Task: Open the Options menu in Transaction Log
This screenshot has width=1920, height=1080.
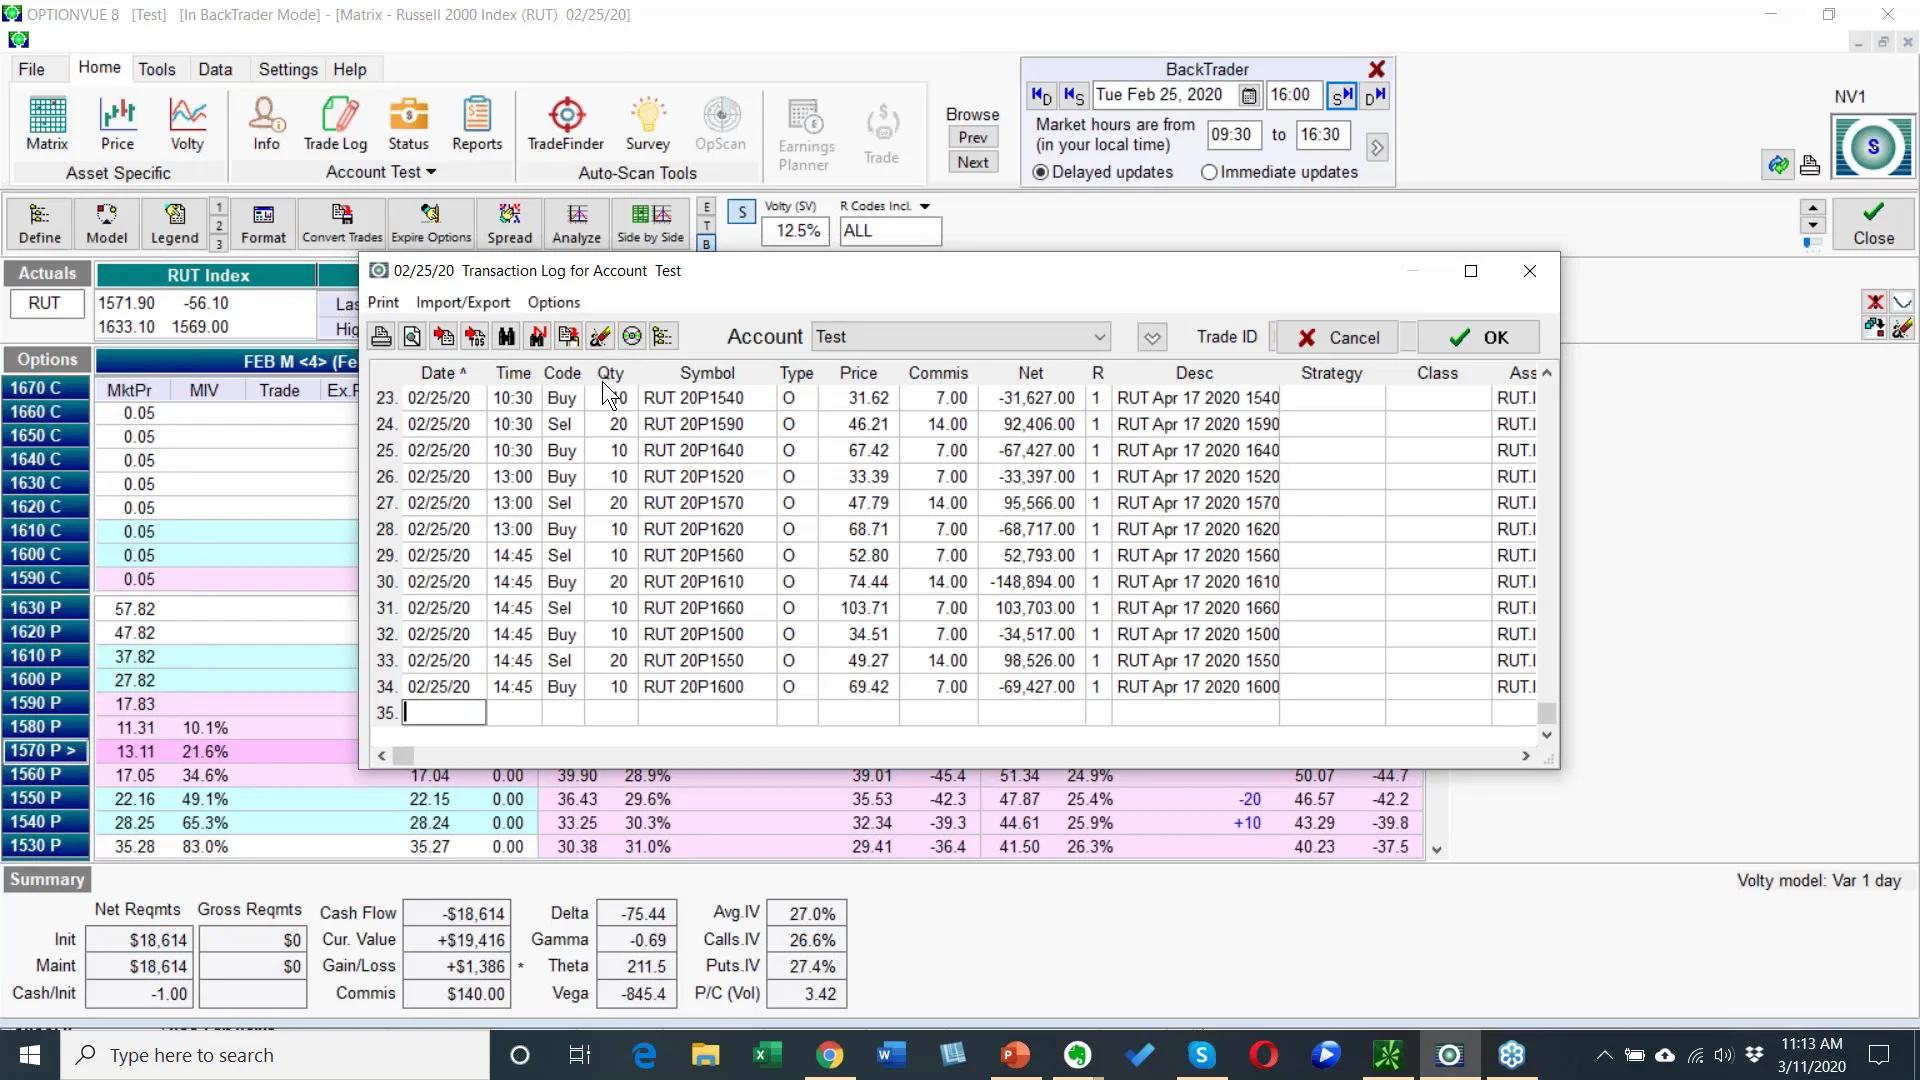Action: click(x=554, y=303)
